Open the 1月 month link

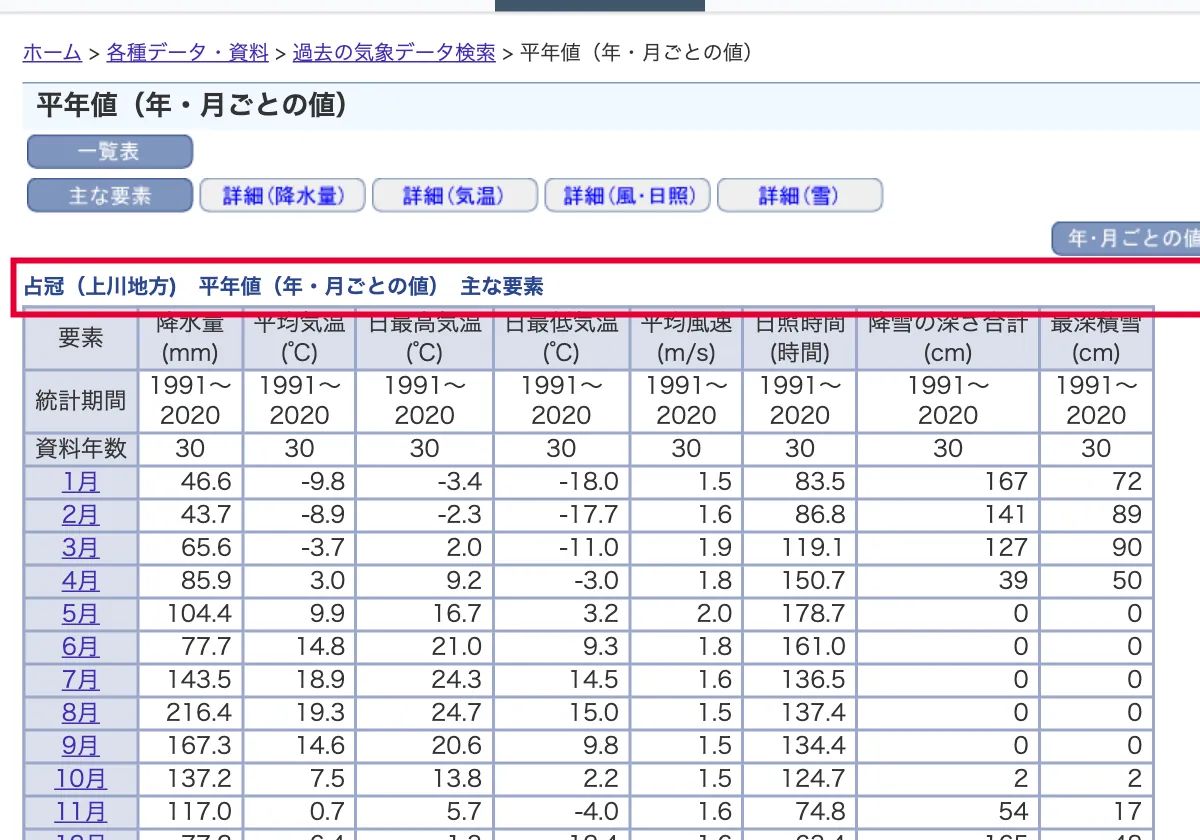point(81,482)
